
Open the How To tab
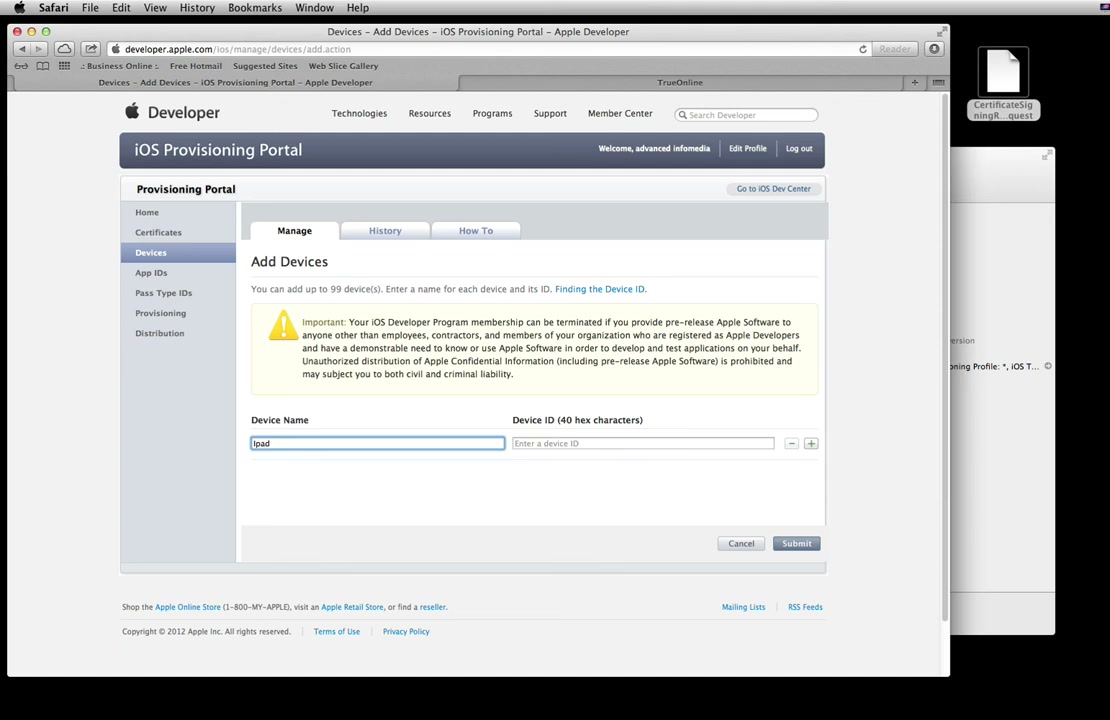476,231
